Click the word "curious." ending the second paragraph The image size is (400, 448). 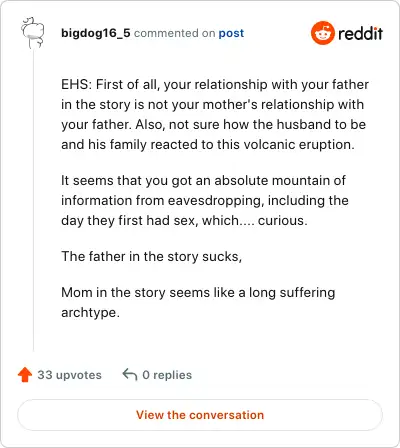(x=283, y=220)
